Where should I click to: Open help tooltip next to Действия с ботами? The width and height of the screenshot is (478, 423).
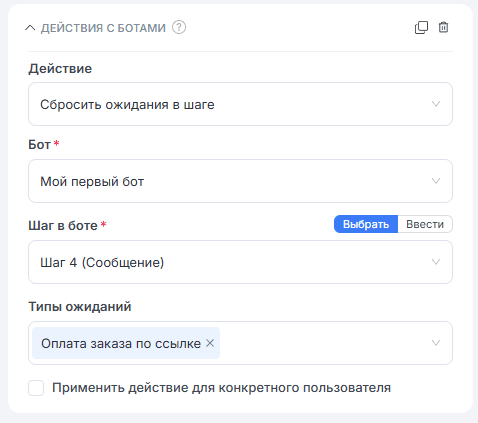tap(179, 27)
